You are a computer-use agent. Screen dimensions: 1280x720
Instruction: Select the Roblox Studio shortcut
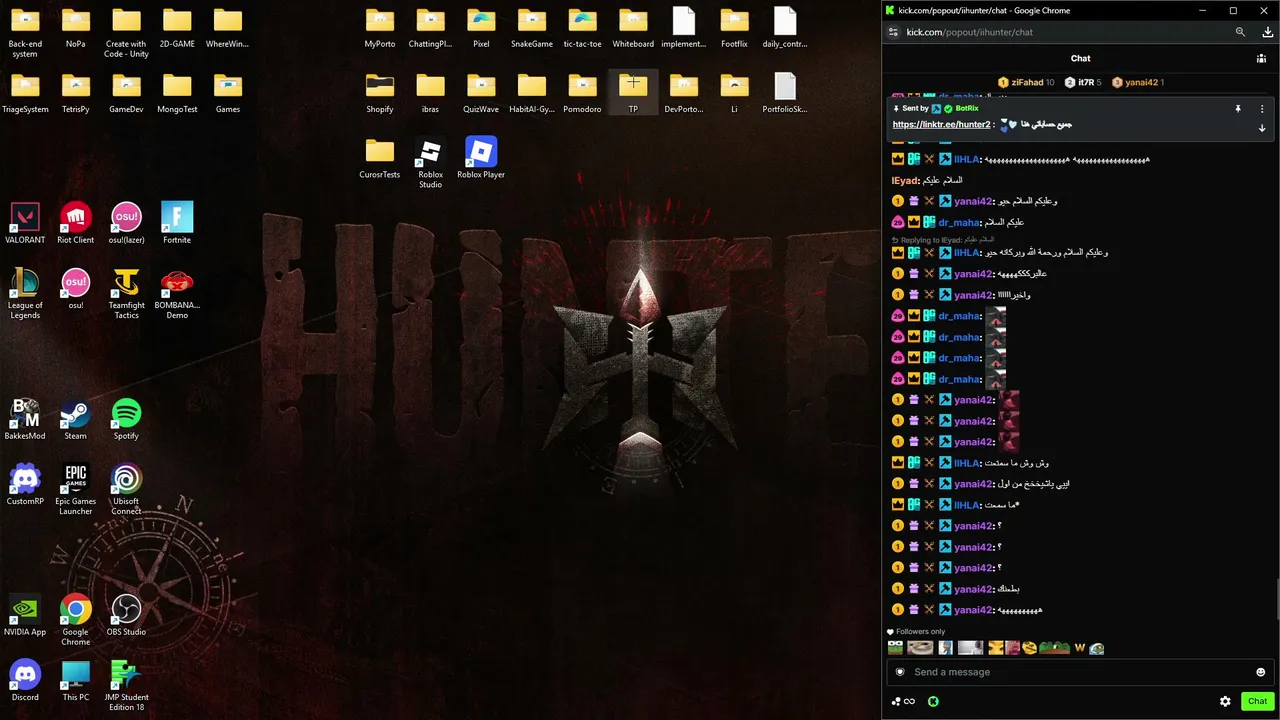(430, 163)
